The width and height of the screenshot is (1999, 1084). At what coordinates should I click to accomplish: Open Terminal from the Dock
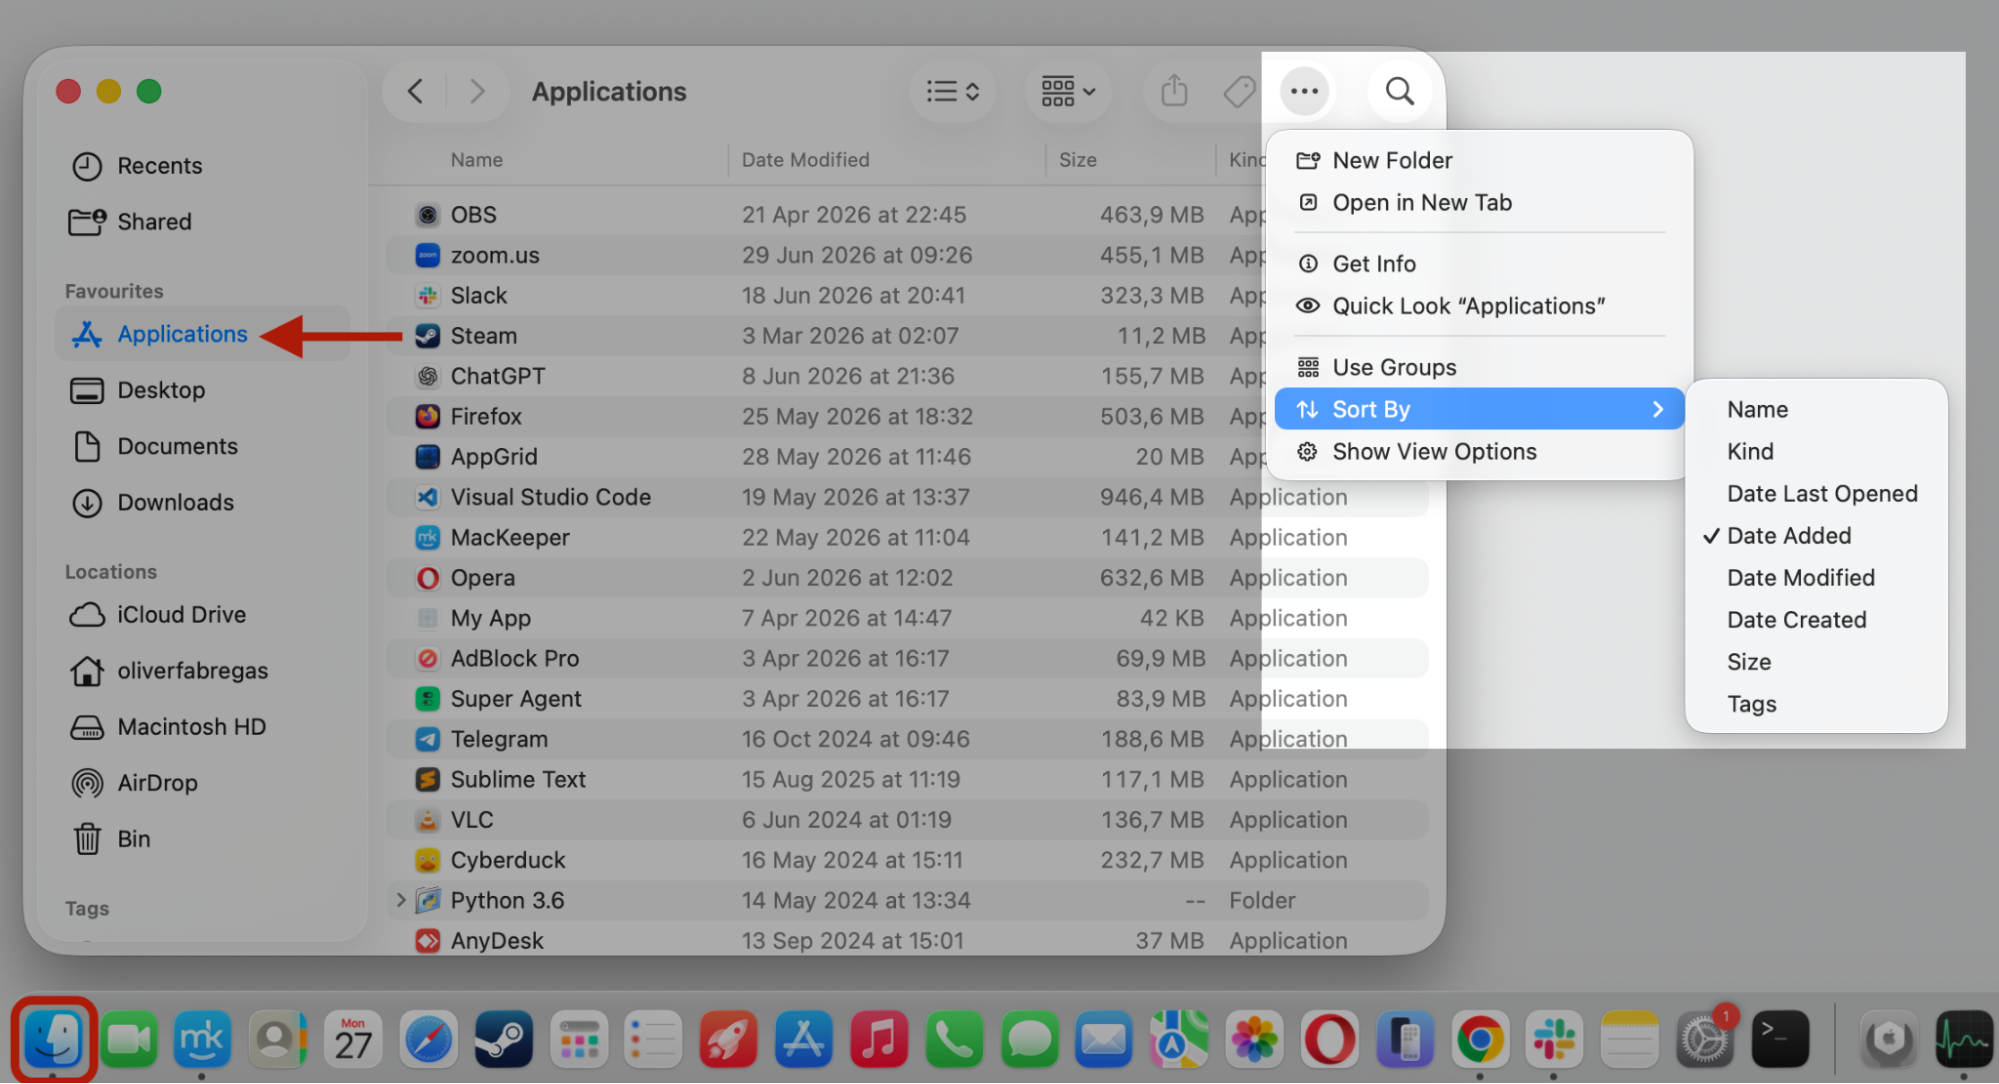[1780, 1041]
